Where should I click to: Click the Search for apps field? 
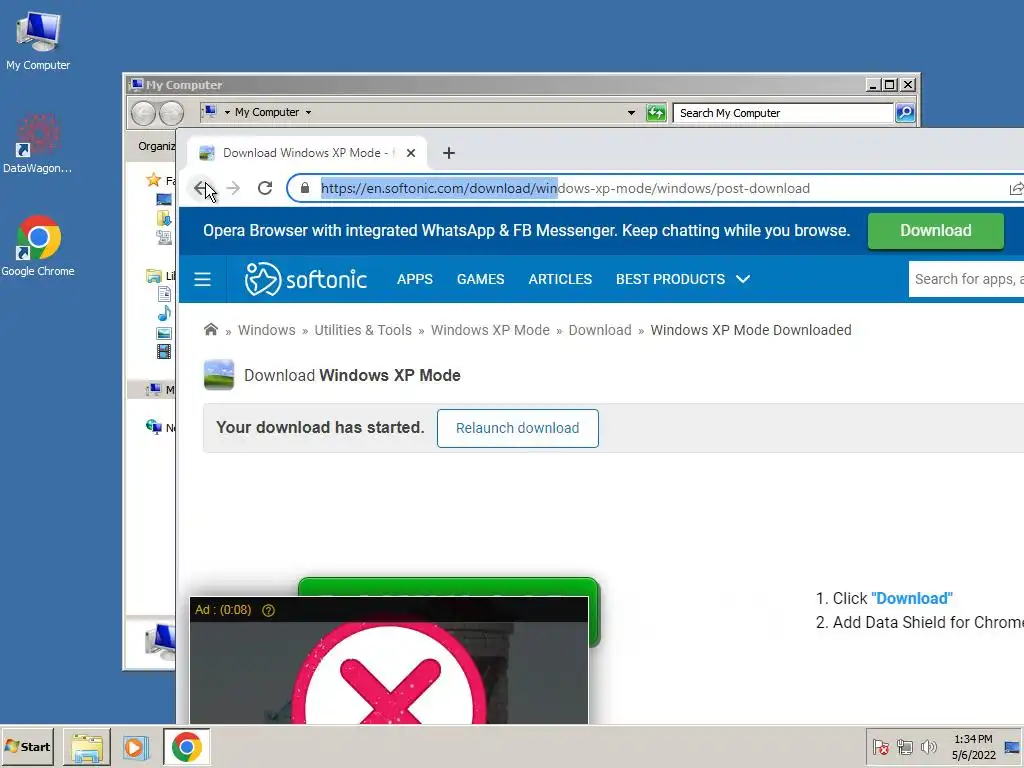[x=967, y=280]
